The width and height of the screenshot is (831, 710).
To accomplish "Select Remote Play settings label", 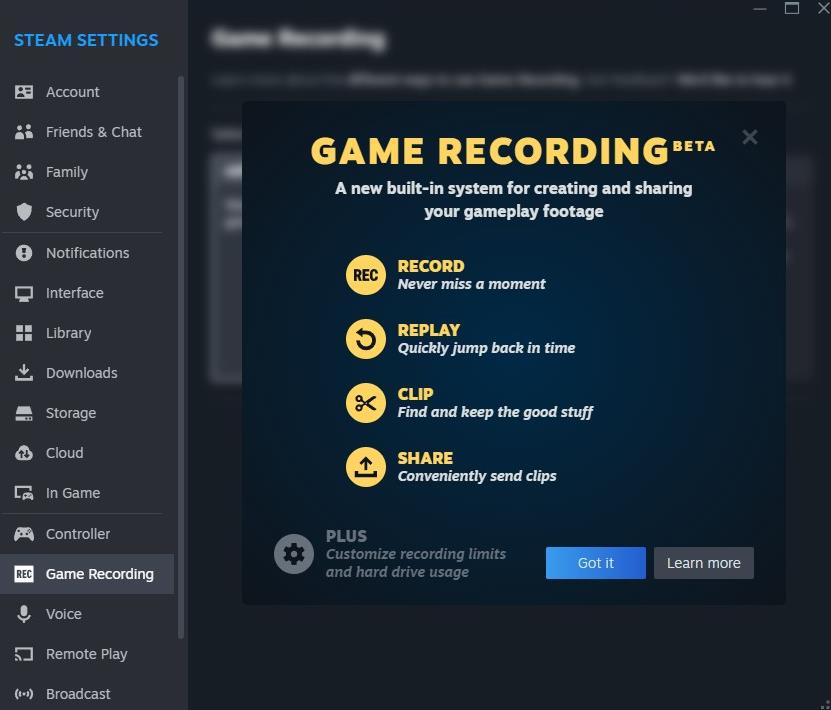I will pyautogui.click(x=87, y=654).
